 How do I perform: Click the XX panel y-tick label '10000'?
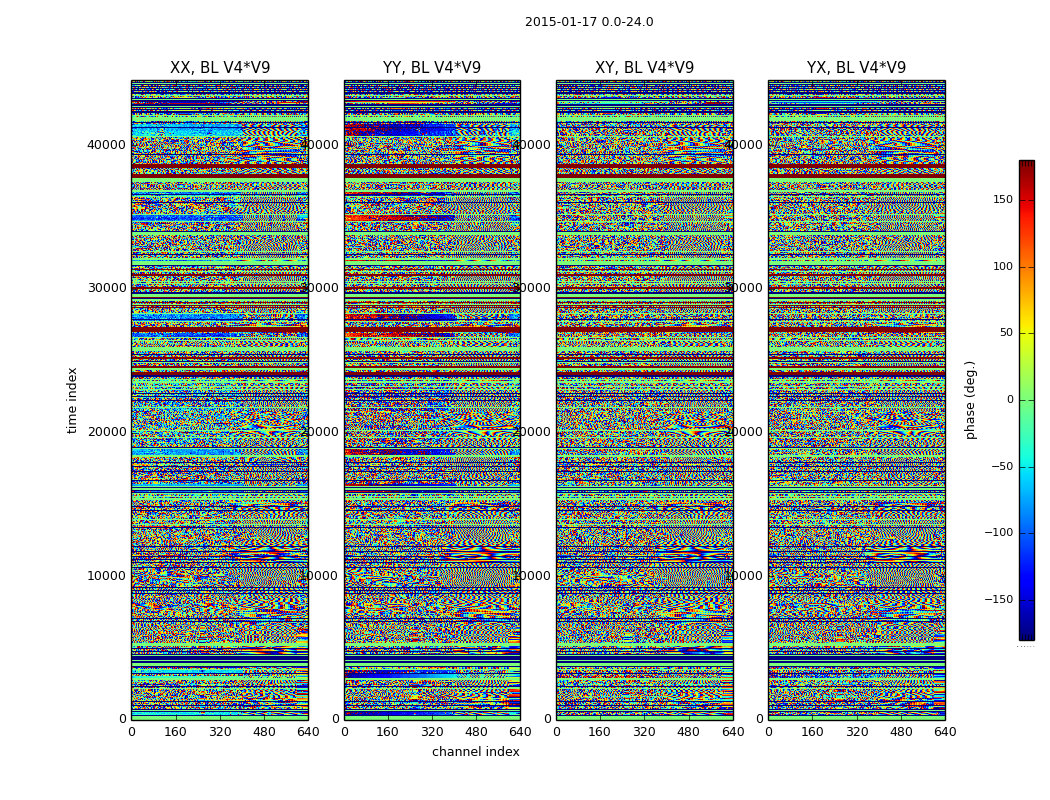tap(106, 576)
